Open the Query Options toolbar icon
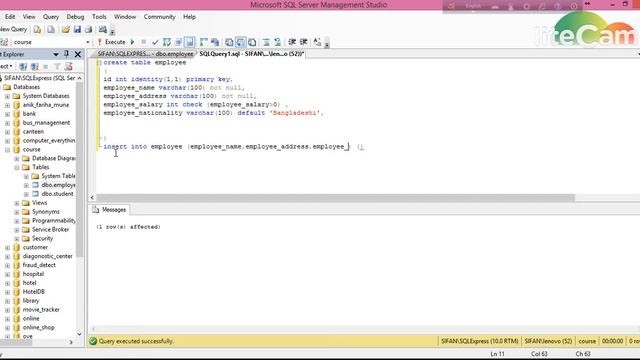 [178, 42]
